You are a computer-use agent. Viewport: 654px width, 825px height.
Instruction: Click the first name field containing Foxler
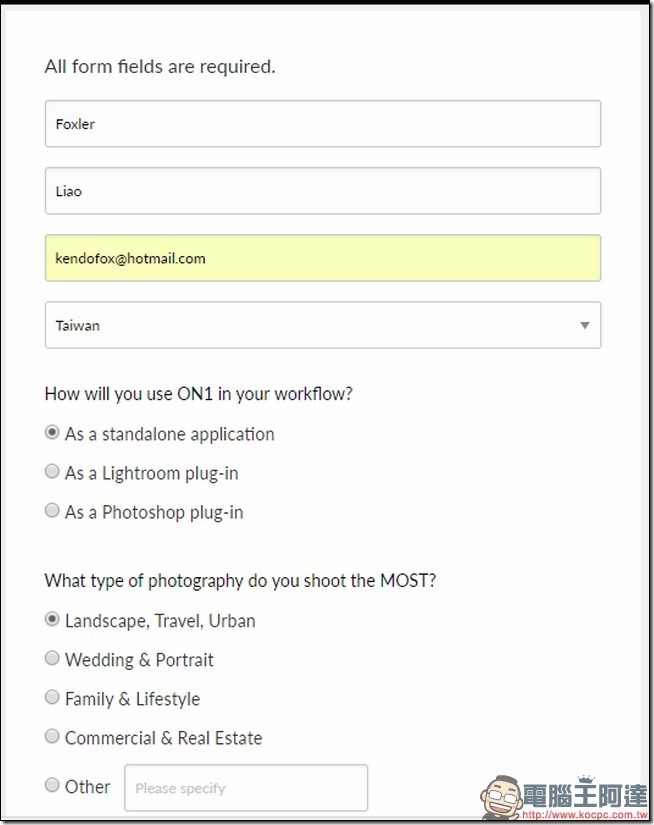click(323, 124)
